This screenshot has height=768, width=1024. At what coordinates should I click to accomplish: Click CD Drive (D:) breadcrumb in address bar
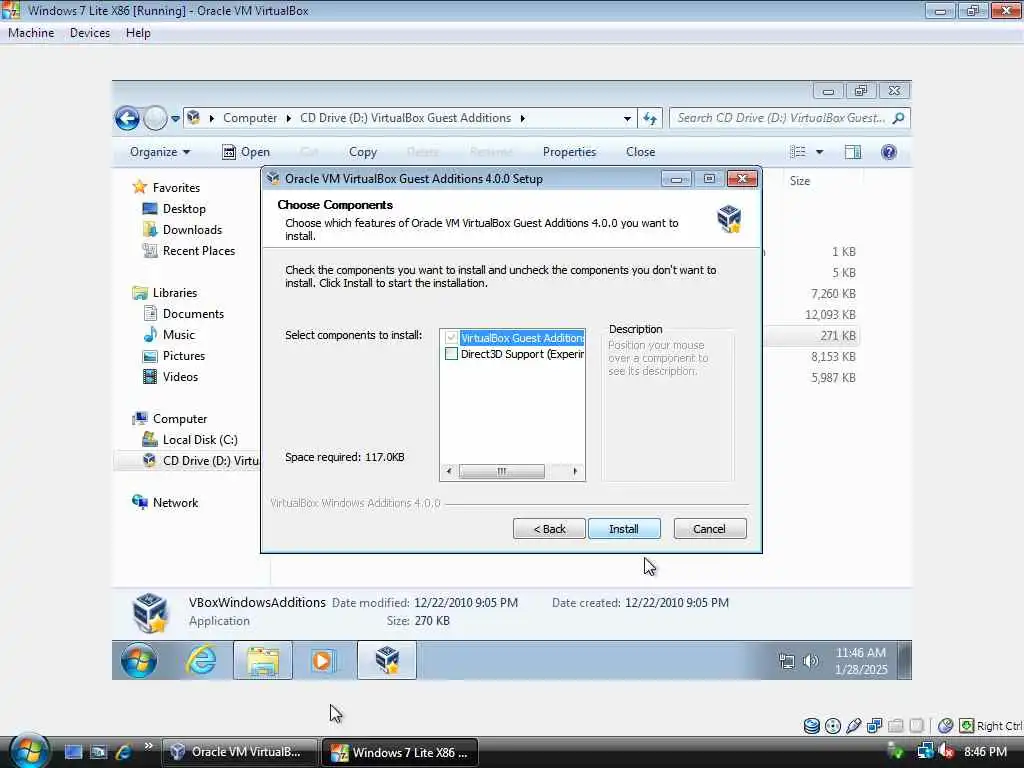[405, 118]
